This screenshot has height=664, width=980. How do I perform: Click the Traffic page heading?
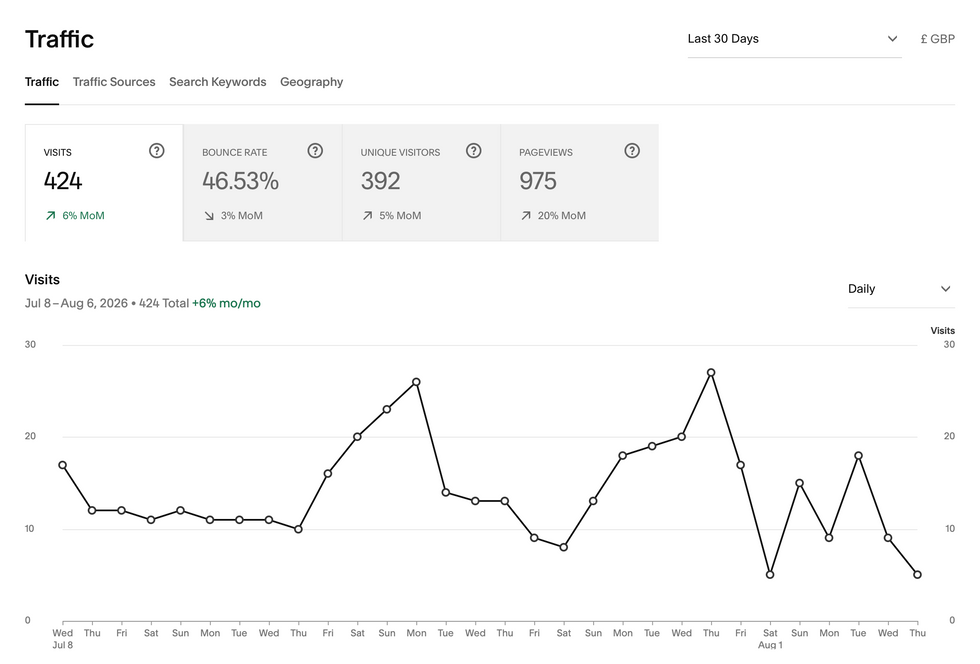click(59, 39)
